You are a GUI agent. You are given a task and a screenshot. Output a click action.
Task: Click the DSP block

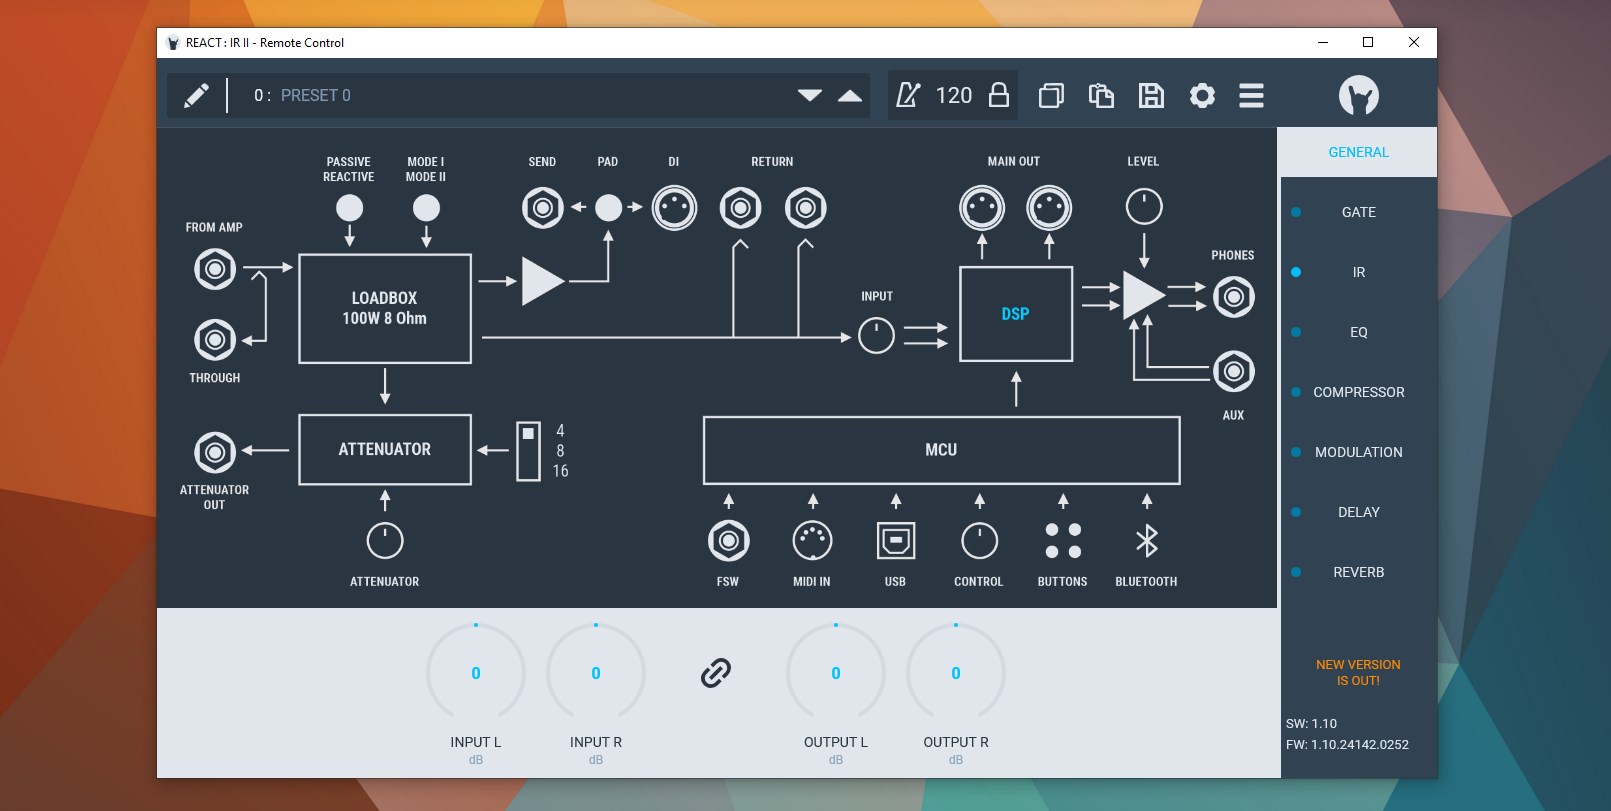pos(1016,314)
